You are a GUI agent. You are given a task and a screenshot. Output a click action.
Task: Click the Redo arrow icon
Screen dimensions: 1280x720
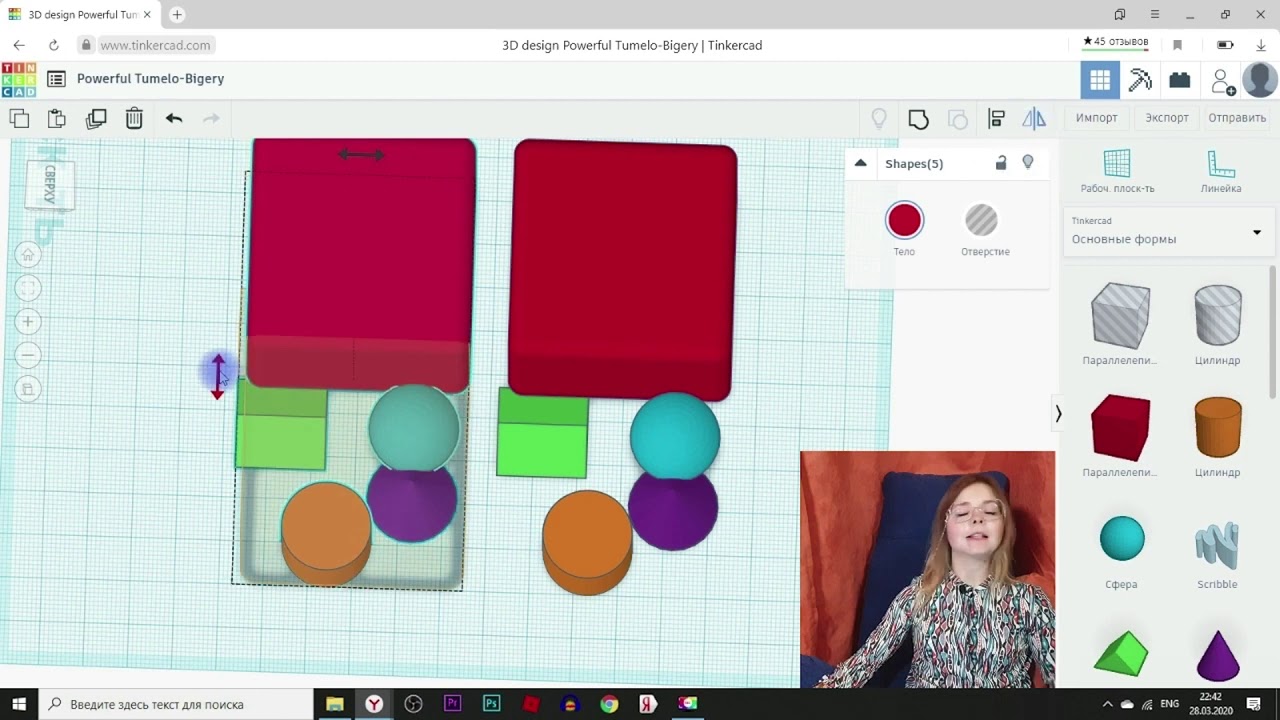tap(211, 118)
